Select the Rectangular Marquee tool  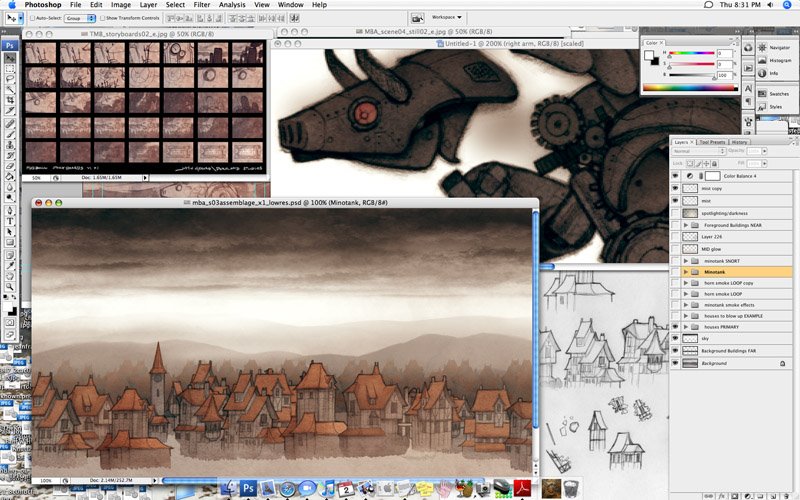[10, 68]
